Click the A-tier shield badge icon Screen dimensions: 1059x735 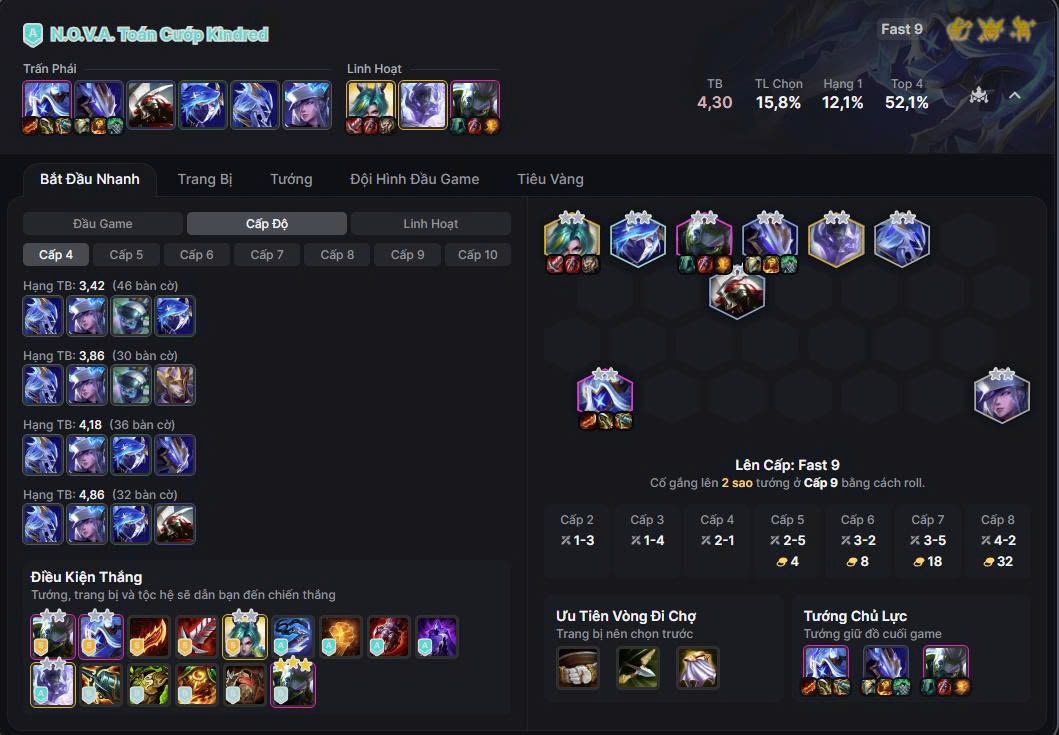pos(32,34)
